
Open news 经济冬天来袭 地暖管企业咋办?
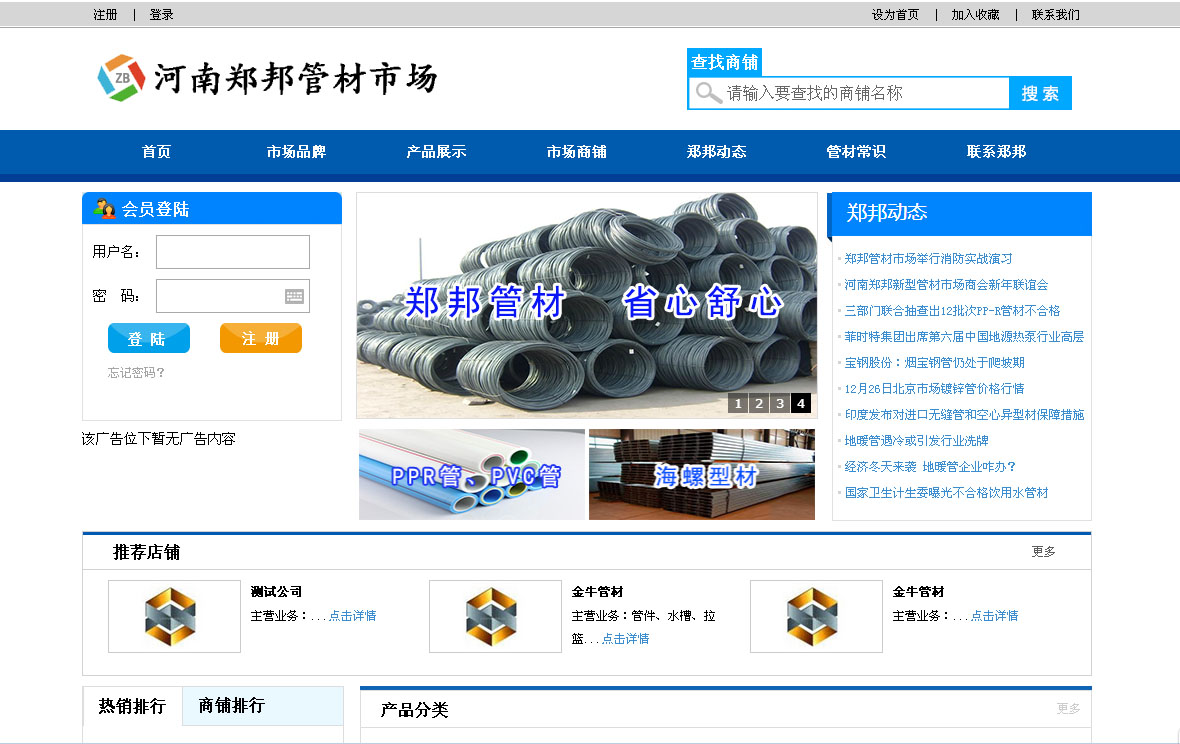click(x=930, y=466)
